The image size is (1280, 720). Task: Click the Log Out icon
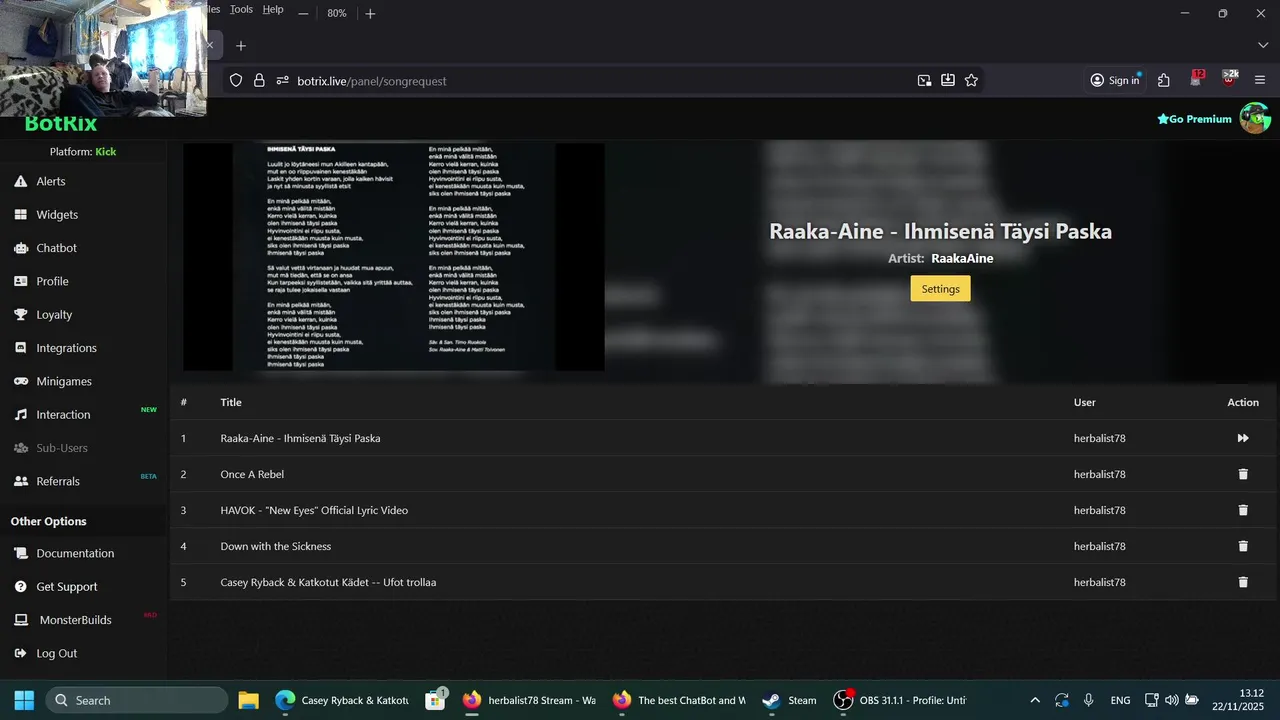tap(20, 653)
